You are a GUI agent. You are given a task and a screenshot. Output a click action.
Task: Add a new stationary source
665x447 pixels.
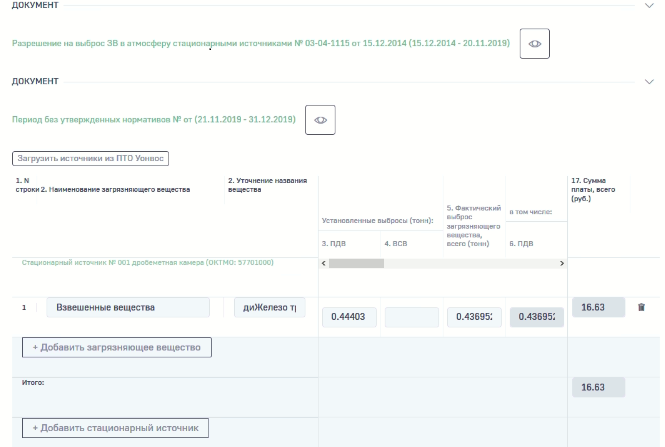[x=115, y=428]
